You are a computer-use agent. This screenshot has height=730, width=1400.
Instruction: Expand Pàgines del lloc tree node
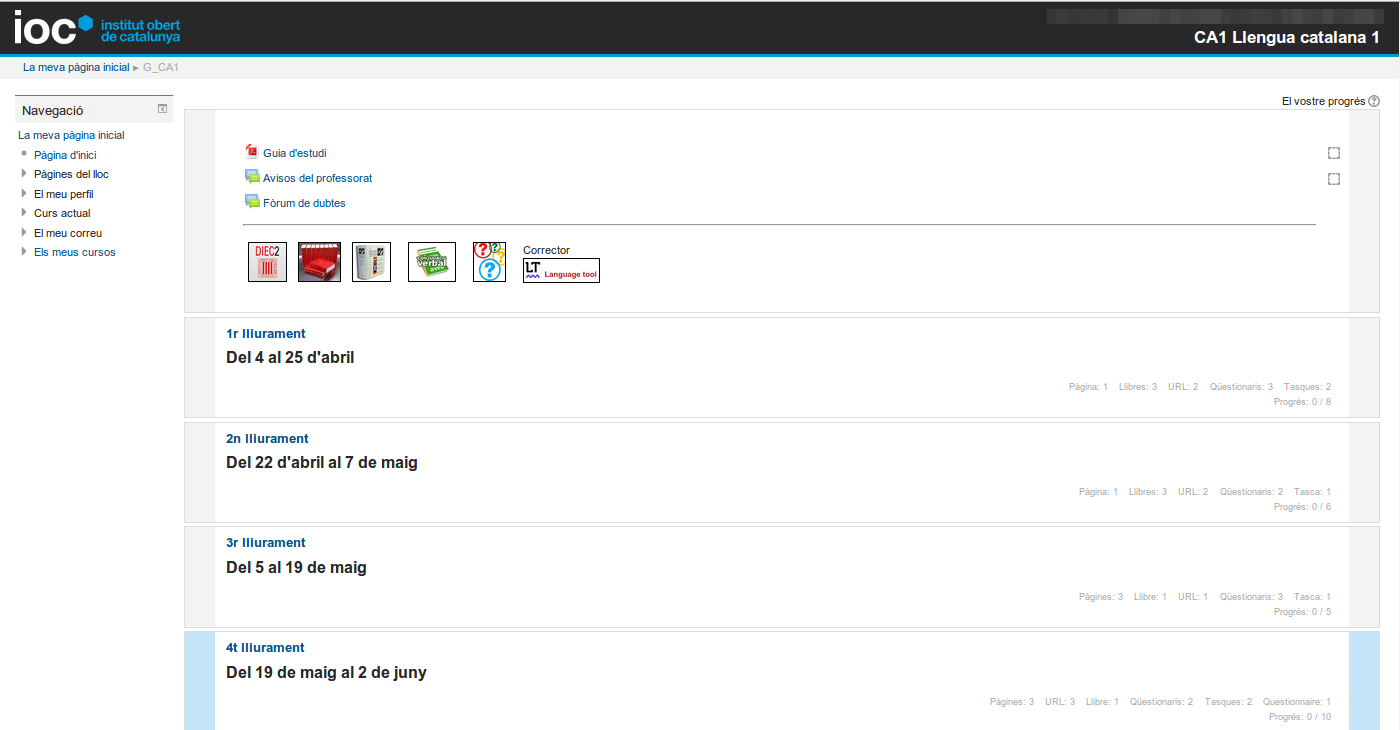[x=24, y=174]
